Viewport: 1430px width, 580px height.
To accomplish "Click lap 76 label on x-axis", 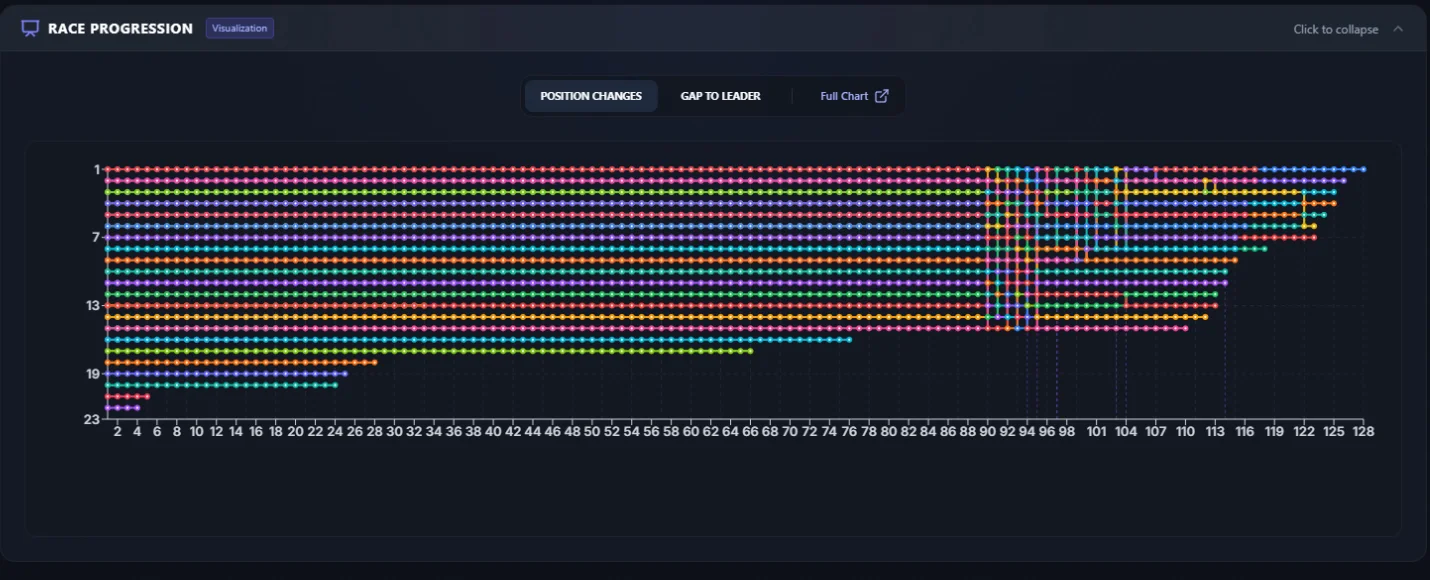I will (x=849, y=432).
